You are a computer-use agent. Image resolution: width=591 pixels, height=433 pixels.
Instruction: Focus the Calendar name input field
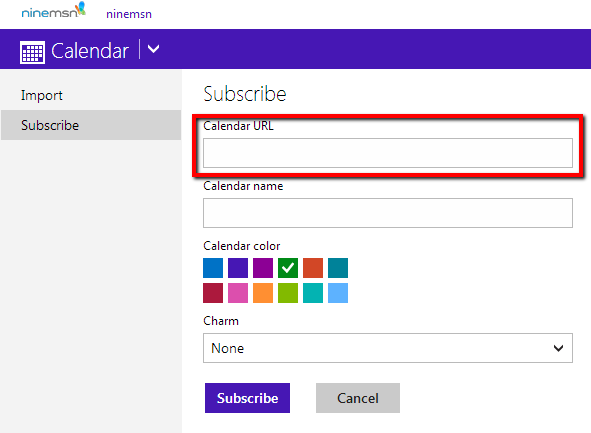pyautogui.click(x=388, y=213)
